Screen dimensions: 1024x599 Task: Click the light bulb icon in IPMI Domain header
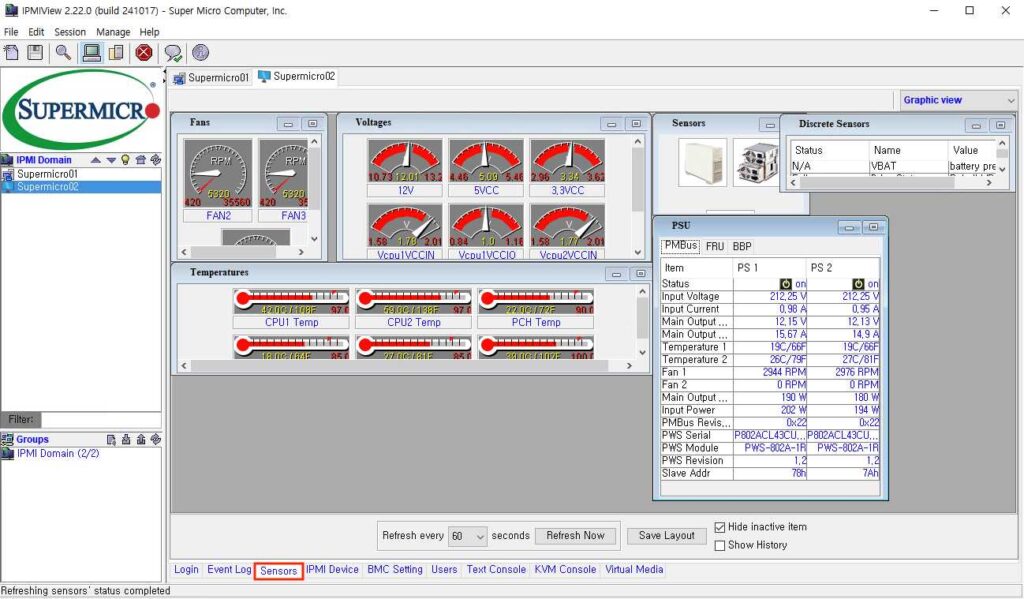125,159
